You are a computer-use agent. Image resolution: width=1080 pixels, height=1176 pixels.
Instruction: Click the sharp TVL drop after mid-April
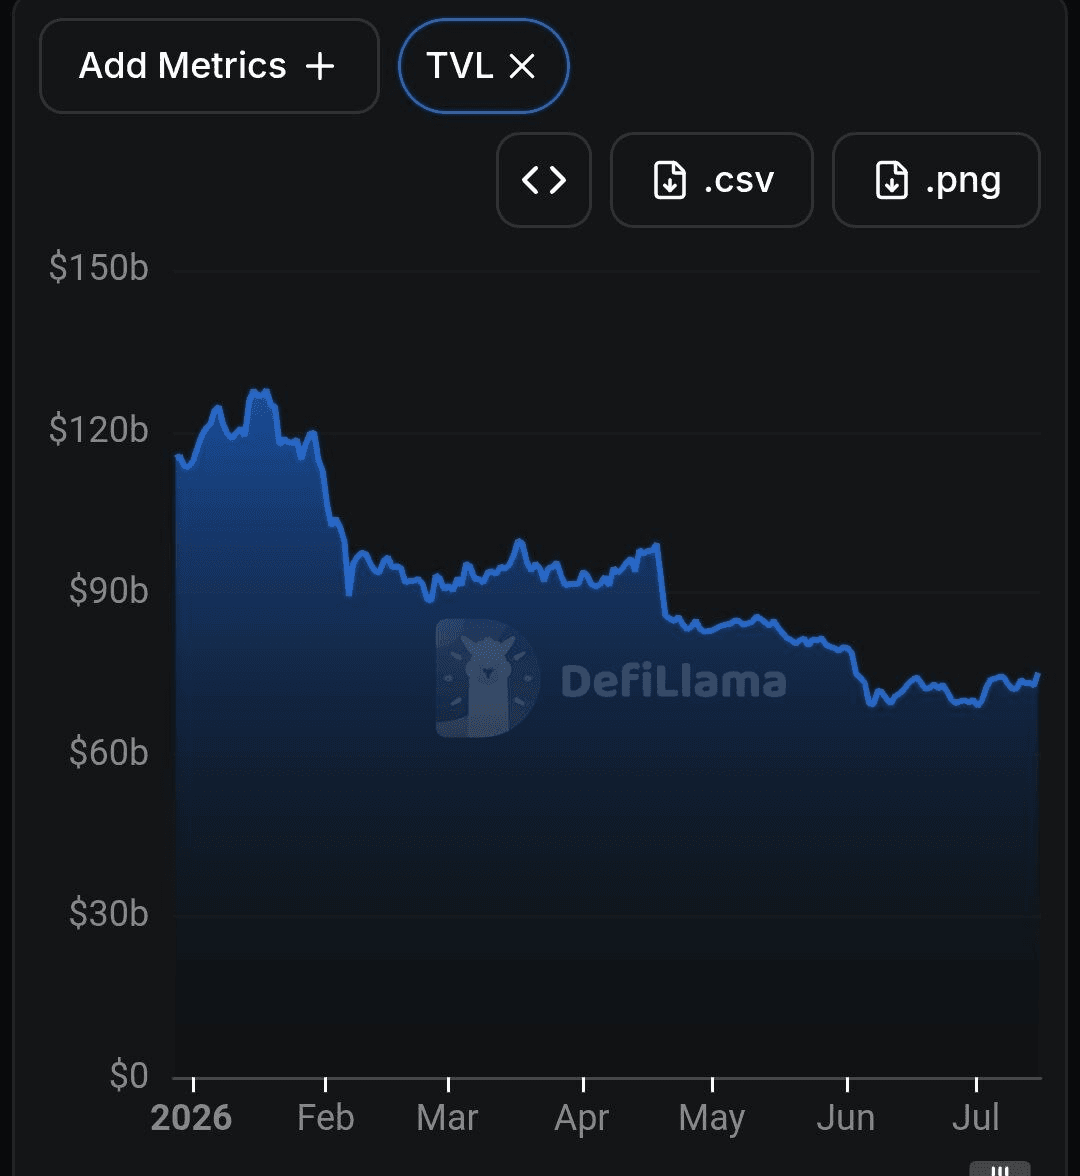point(662,581)
